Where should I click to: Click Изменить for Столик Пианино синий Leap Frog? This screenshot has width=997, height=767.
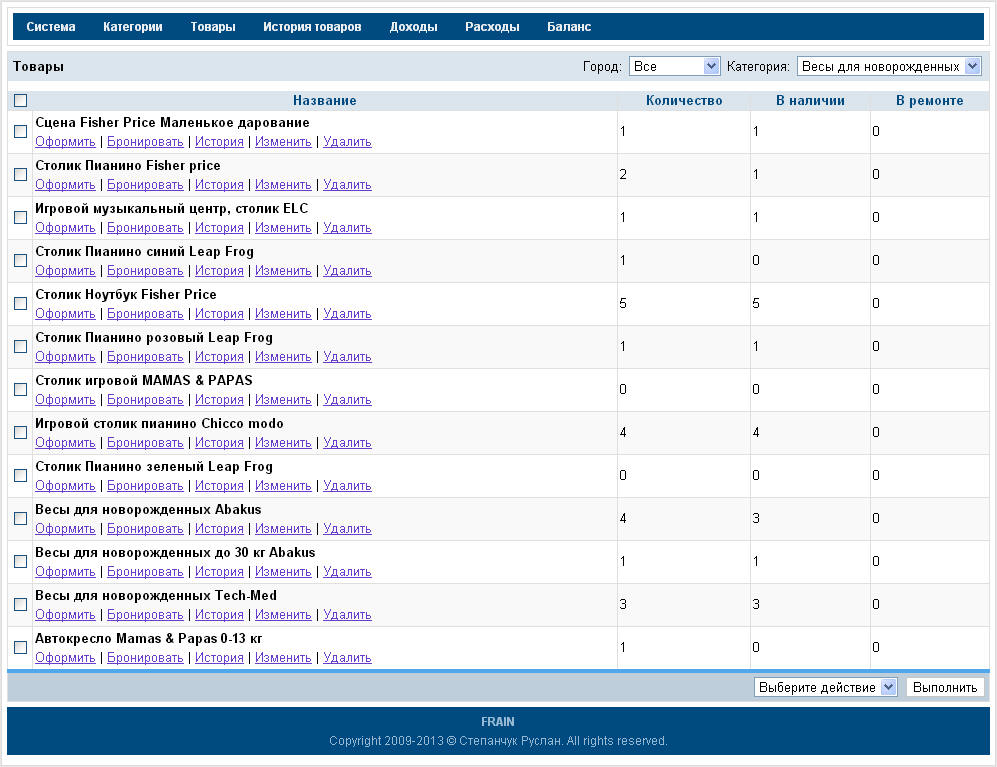[x=283, y=271]
